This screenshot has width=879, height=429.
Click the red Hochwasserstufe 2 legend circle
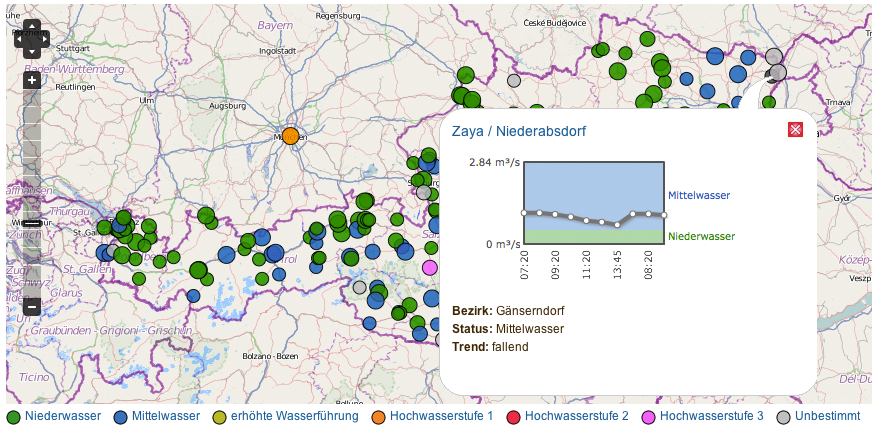(514, 416)
